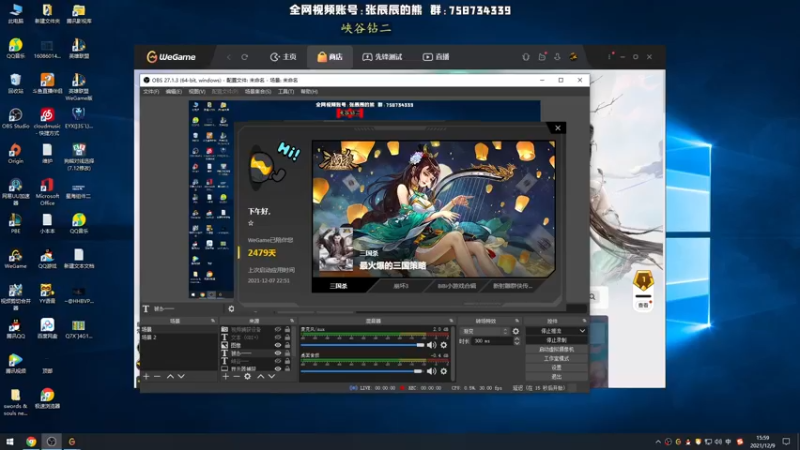Click the 启动虚拟摄像机 button
Viewport: 800px width, 450px height.
(556, 349)
